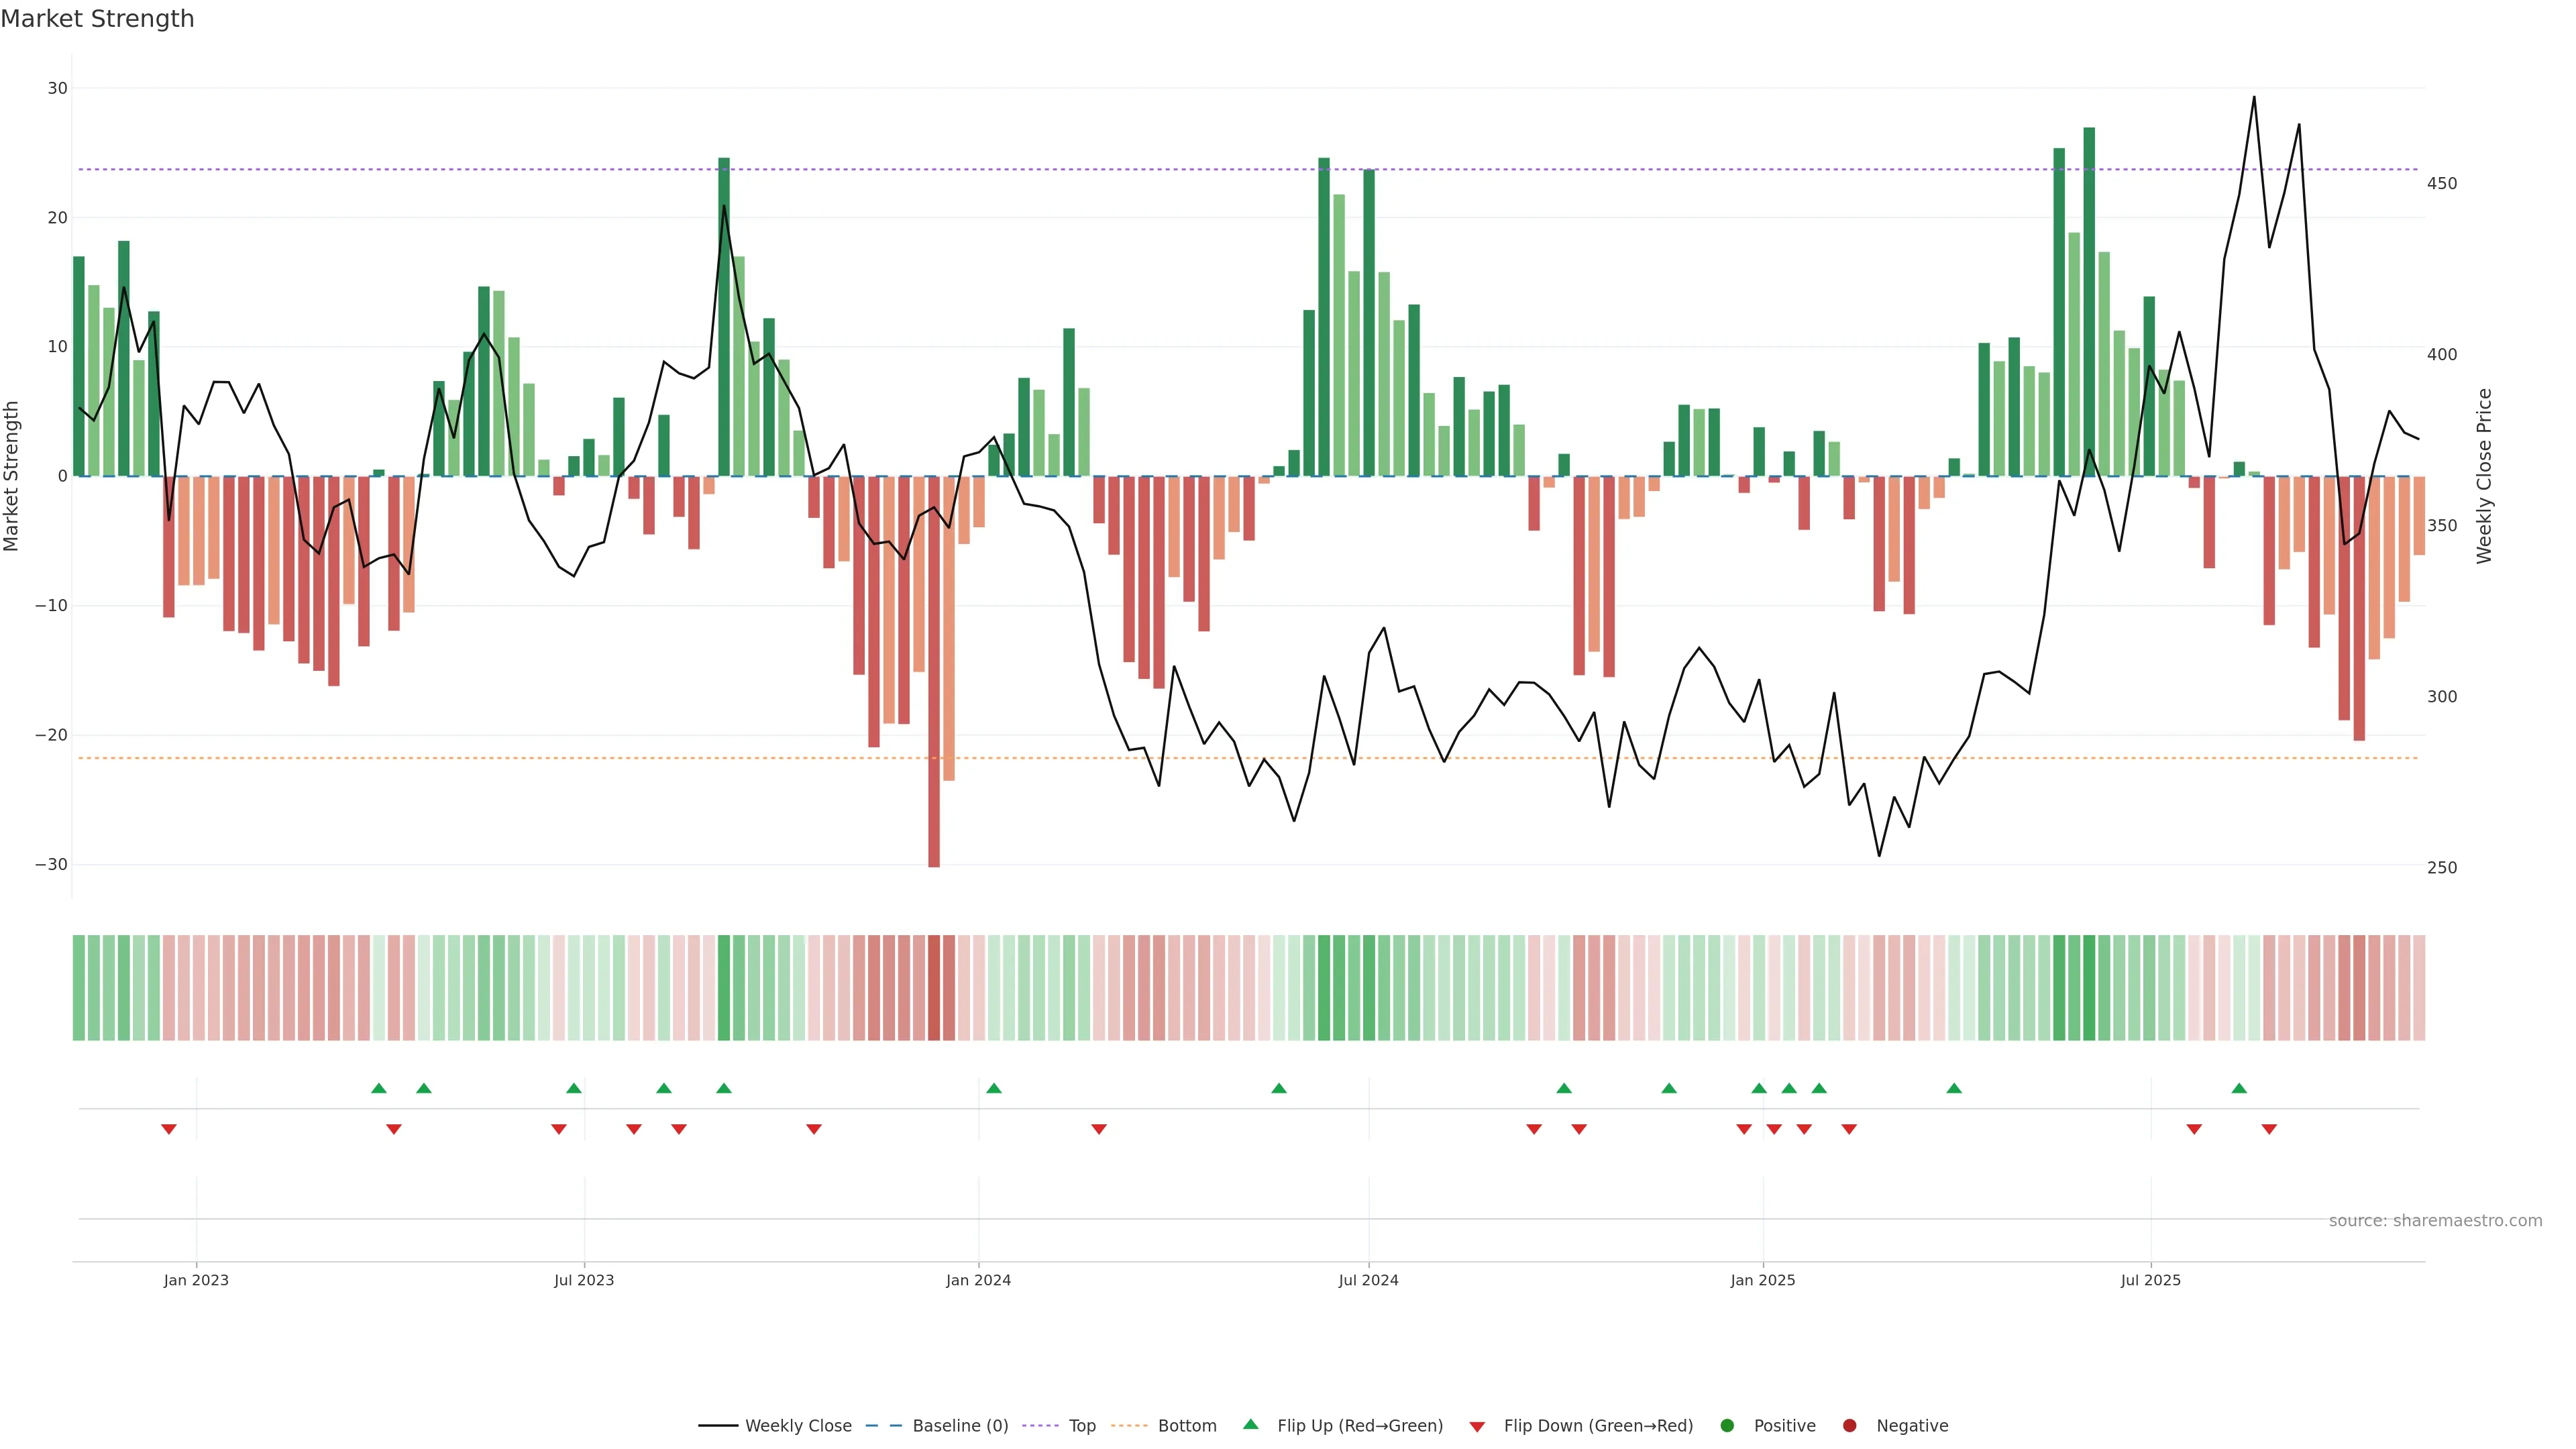Click red Flip Down triangle icon in legend
The height and width of the screenshot is (1449, 2576).
click(x=1477, y=1426)
